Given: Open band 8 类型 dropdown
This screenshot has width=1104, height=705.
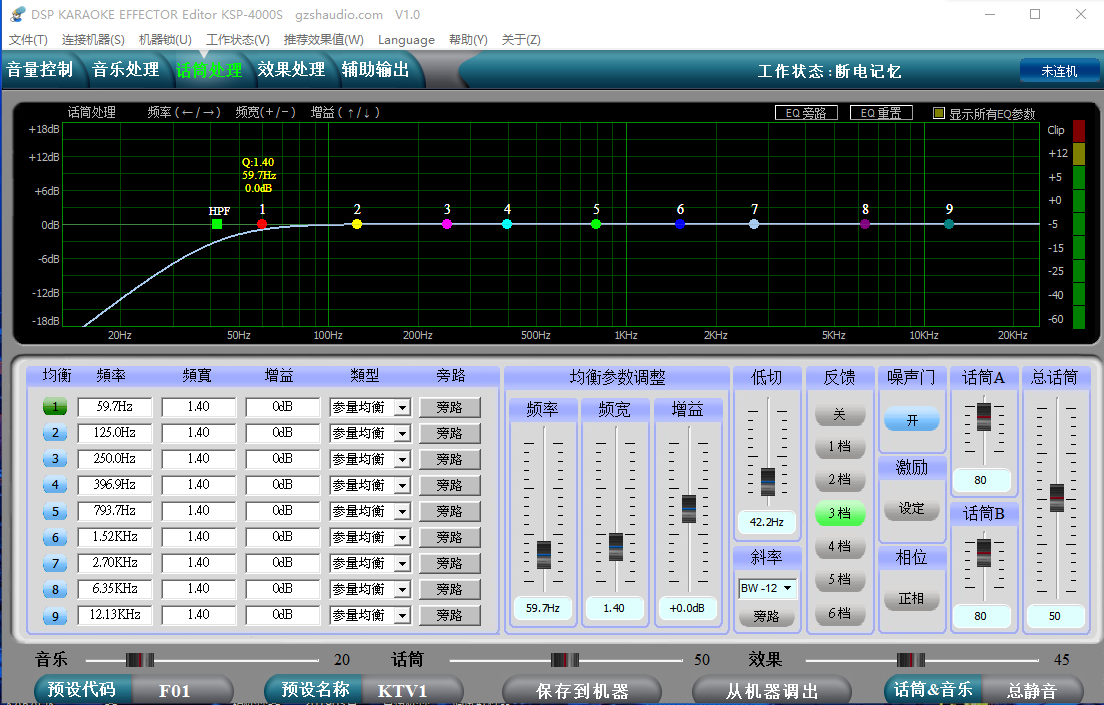Looking at the screenshot, I should point(402,589).
